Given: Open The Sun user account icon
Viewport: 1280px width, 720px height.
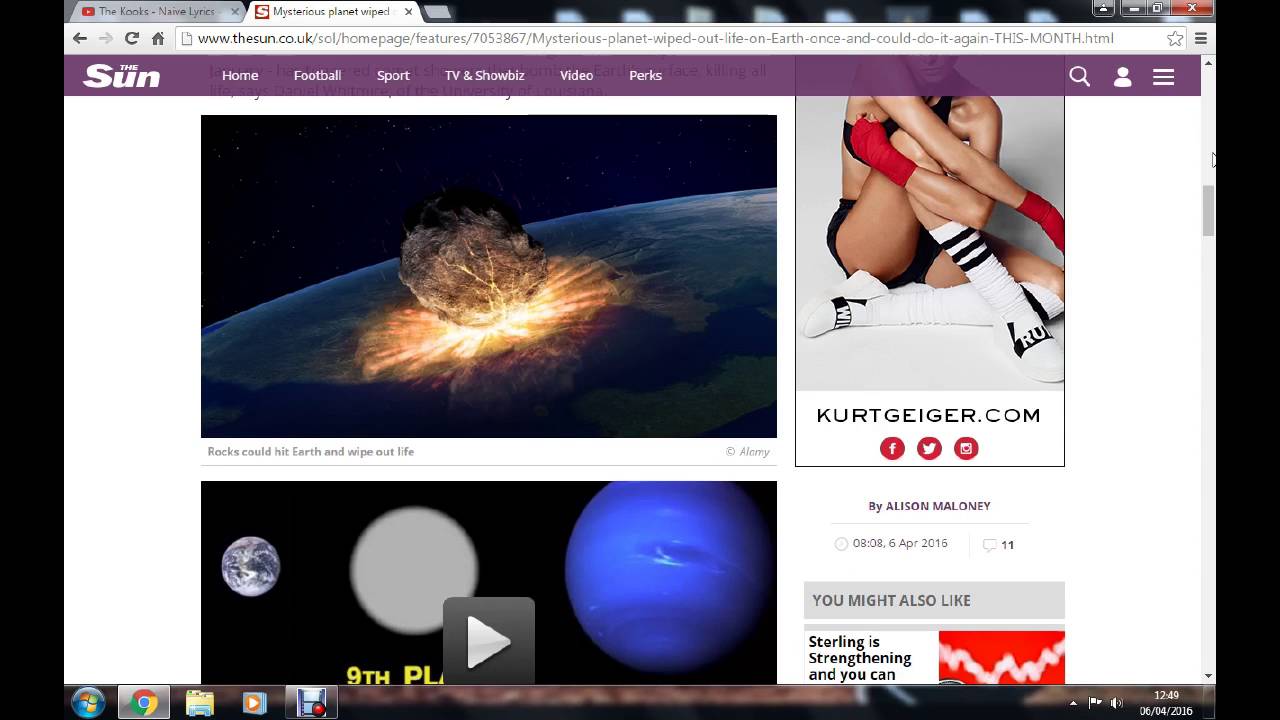Looking at the screenshot, I should coord(1122,76).
